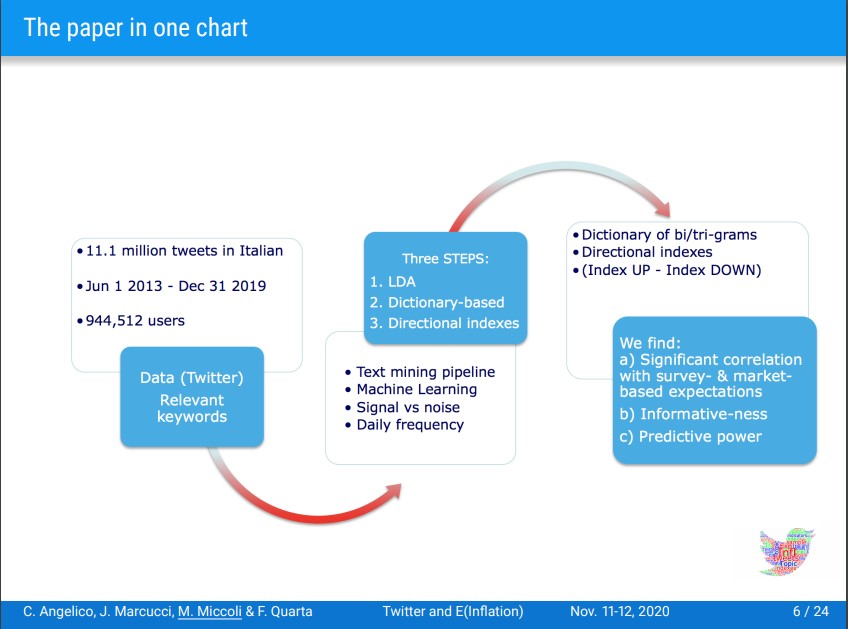Click the 'We find:' heading
The height and width of the screenshot is (629, 848).
(650, 343)
